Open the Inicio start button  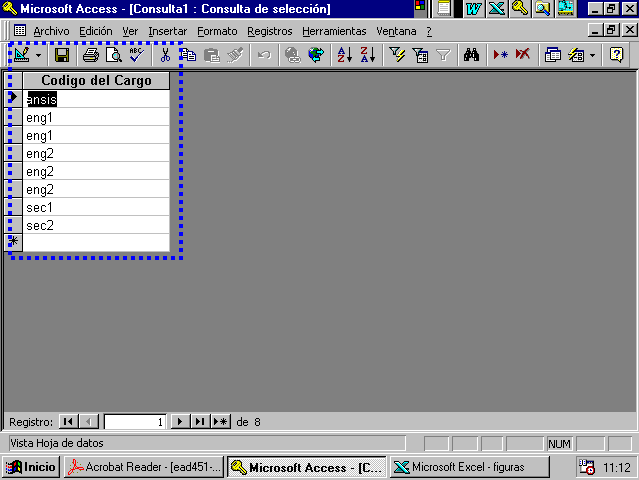pyautogui.click(x=31, y=467)
